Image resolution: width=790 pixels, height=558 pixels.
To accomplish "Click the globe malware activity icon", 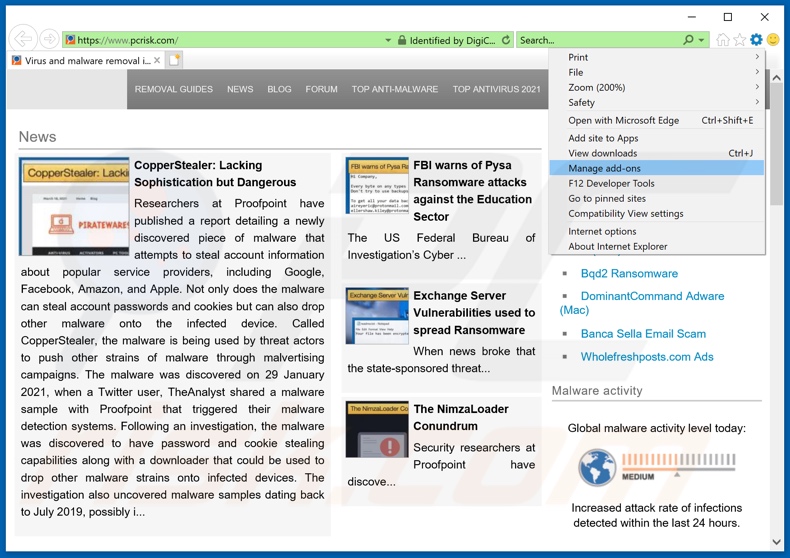I will coord(597,467).
